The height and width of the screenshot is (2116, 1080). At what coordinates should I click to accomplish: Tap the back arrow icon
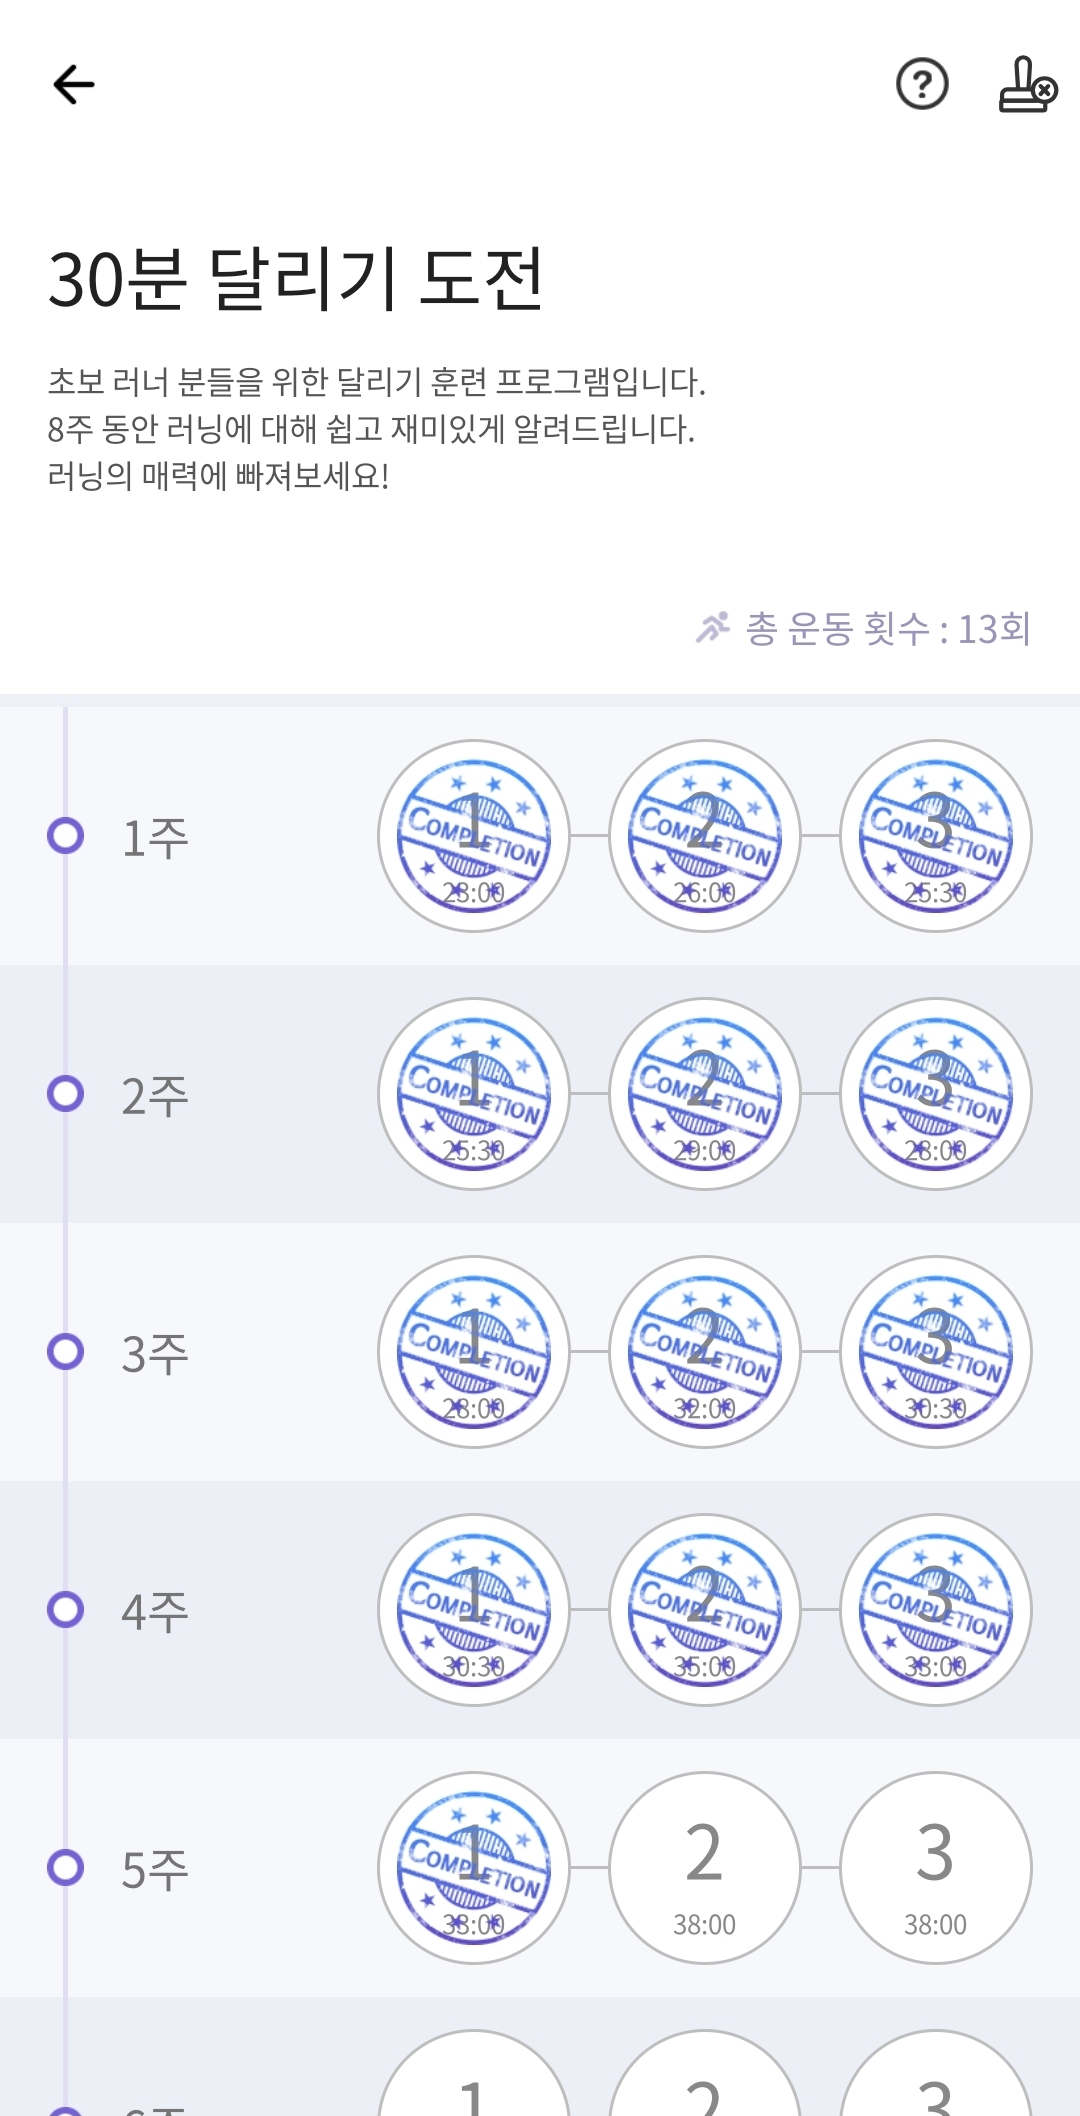pyautogui.click(x=74, y=84)
